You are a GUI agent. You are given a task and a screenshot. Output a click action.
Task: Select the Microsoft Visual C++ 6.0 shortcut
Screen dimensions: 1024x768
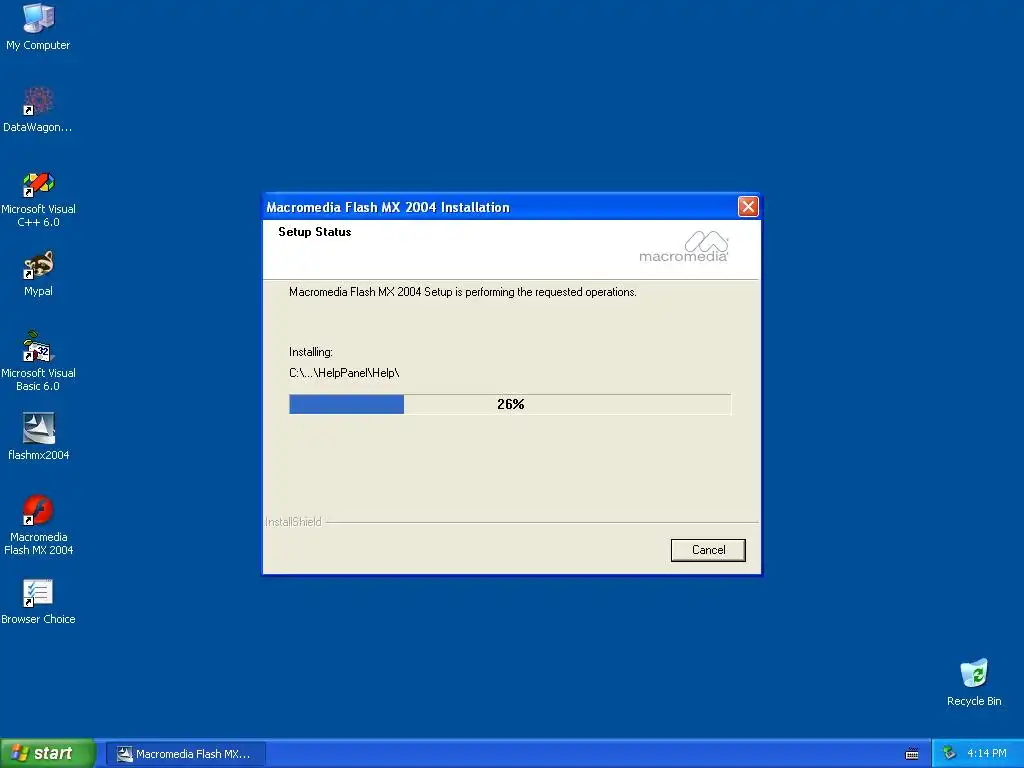(x=38, y=199)
